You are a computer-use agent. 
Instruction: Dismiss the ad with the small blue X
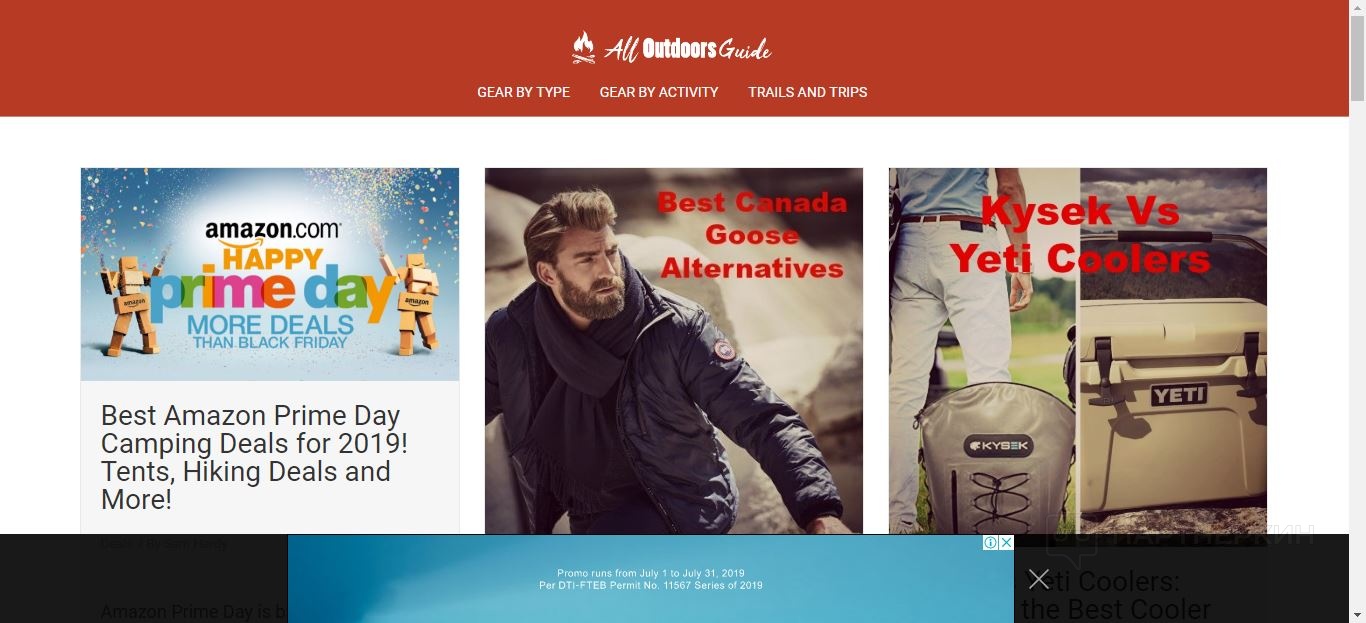tap(1006, 542)
